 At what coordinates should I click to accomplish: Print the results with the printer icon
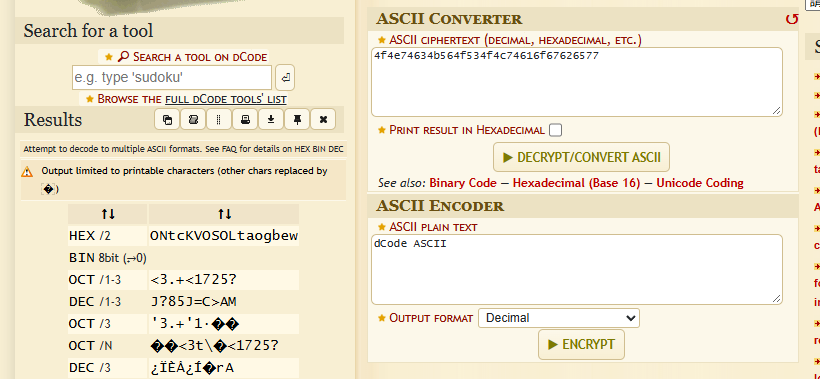click(245, 120)
